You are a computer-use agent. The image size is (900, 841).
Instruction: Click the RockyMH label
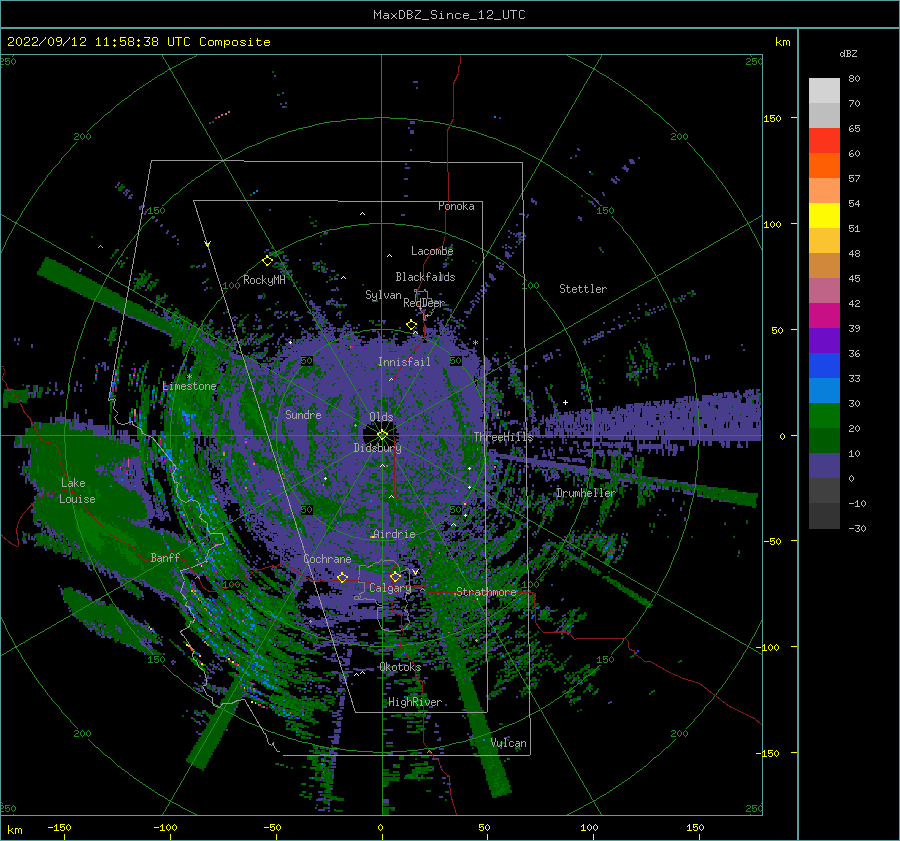click(264, 280)
